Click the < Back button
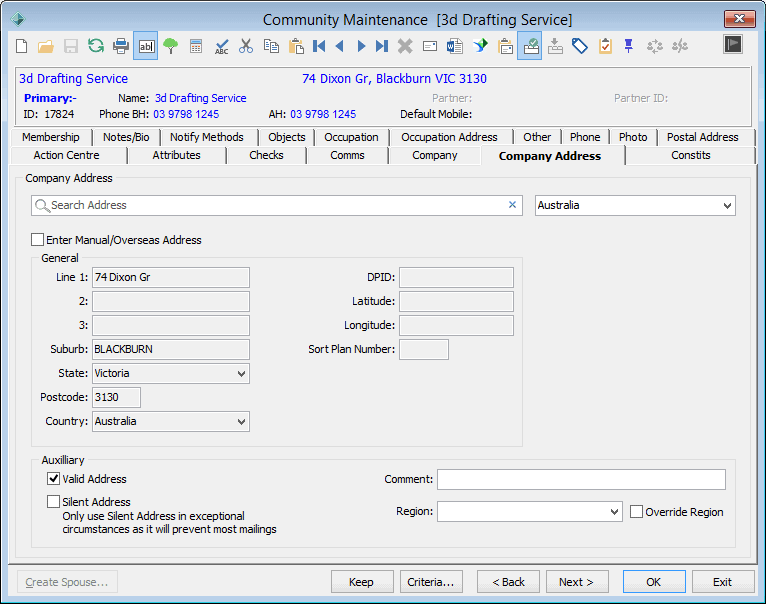766x604 pixels. point(508,582)
